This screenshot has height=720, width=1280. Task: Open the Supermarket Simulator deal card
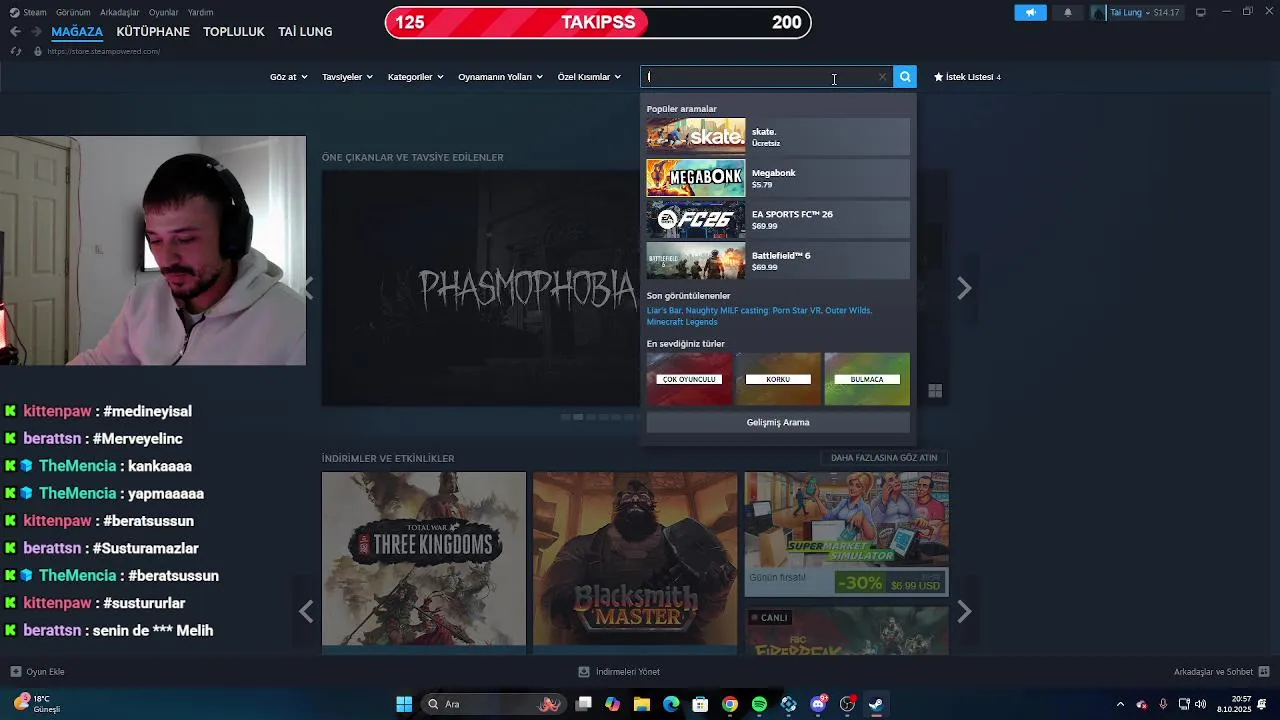[846, 534]
